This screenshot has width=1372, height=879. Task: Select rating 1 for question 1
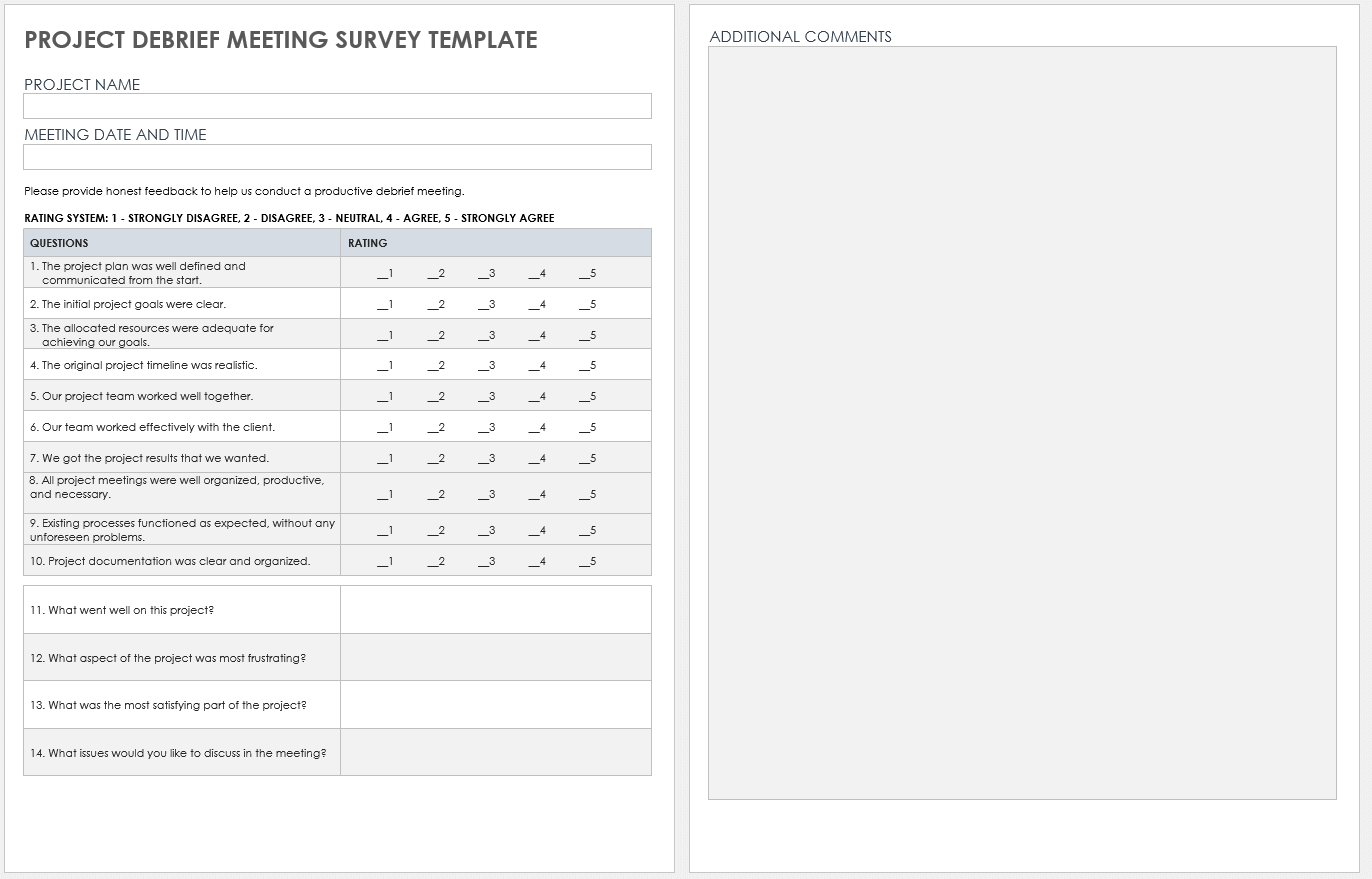pos(385,274)
